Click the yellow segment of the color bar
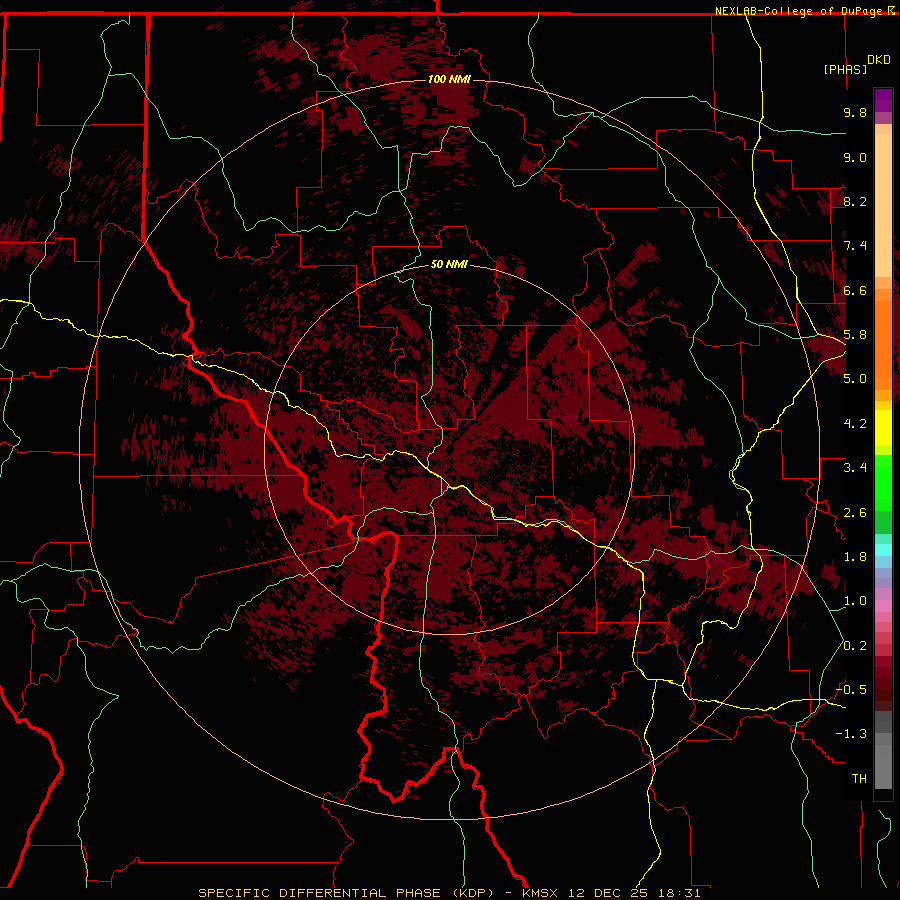Viewport: 900px width, 900px height. click(883, 428)
